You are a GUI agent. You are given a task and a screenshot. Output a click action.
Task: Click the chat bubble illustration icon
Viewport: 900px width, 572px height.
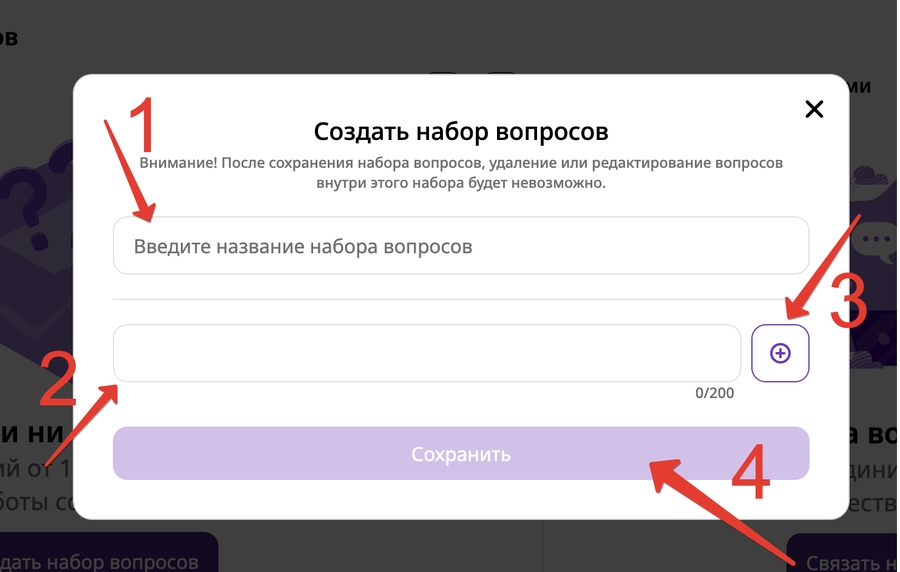(877, 240)
